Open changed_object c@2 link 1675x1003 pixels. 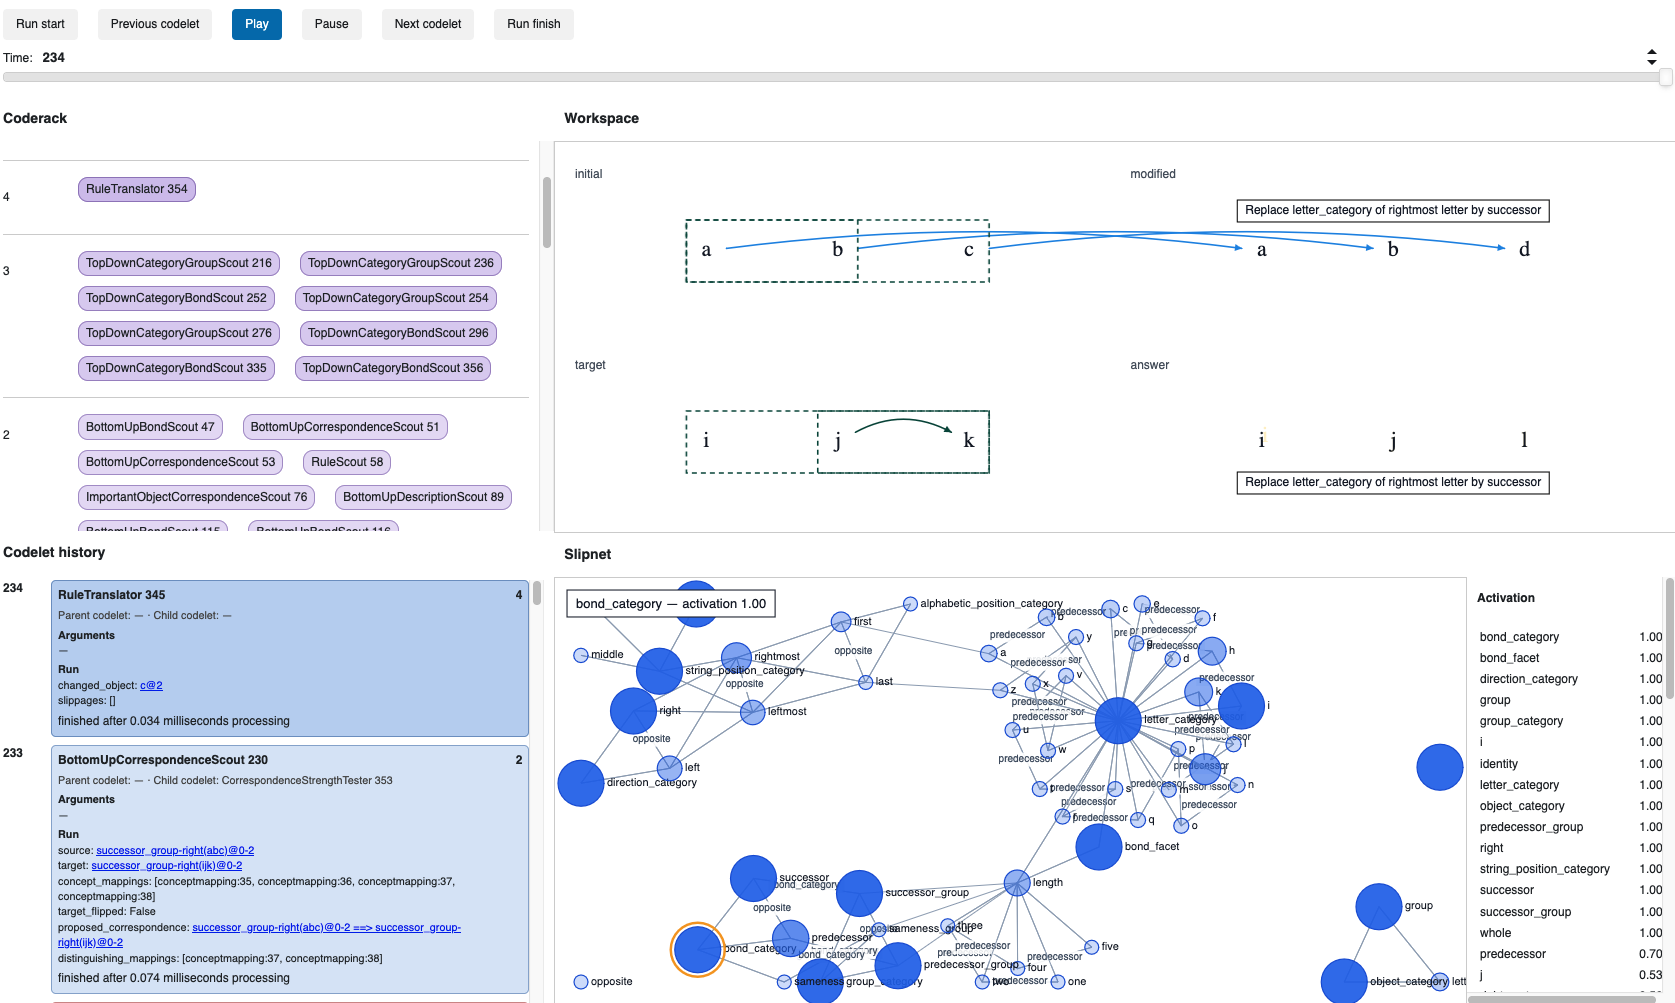151,686
